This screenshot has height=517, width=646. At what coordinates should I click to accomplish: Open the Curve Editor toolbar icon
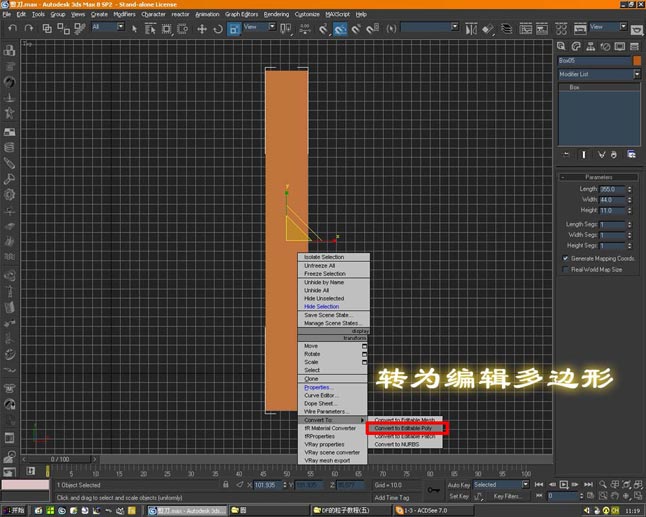525,29
